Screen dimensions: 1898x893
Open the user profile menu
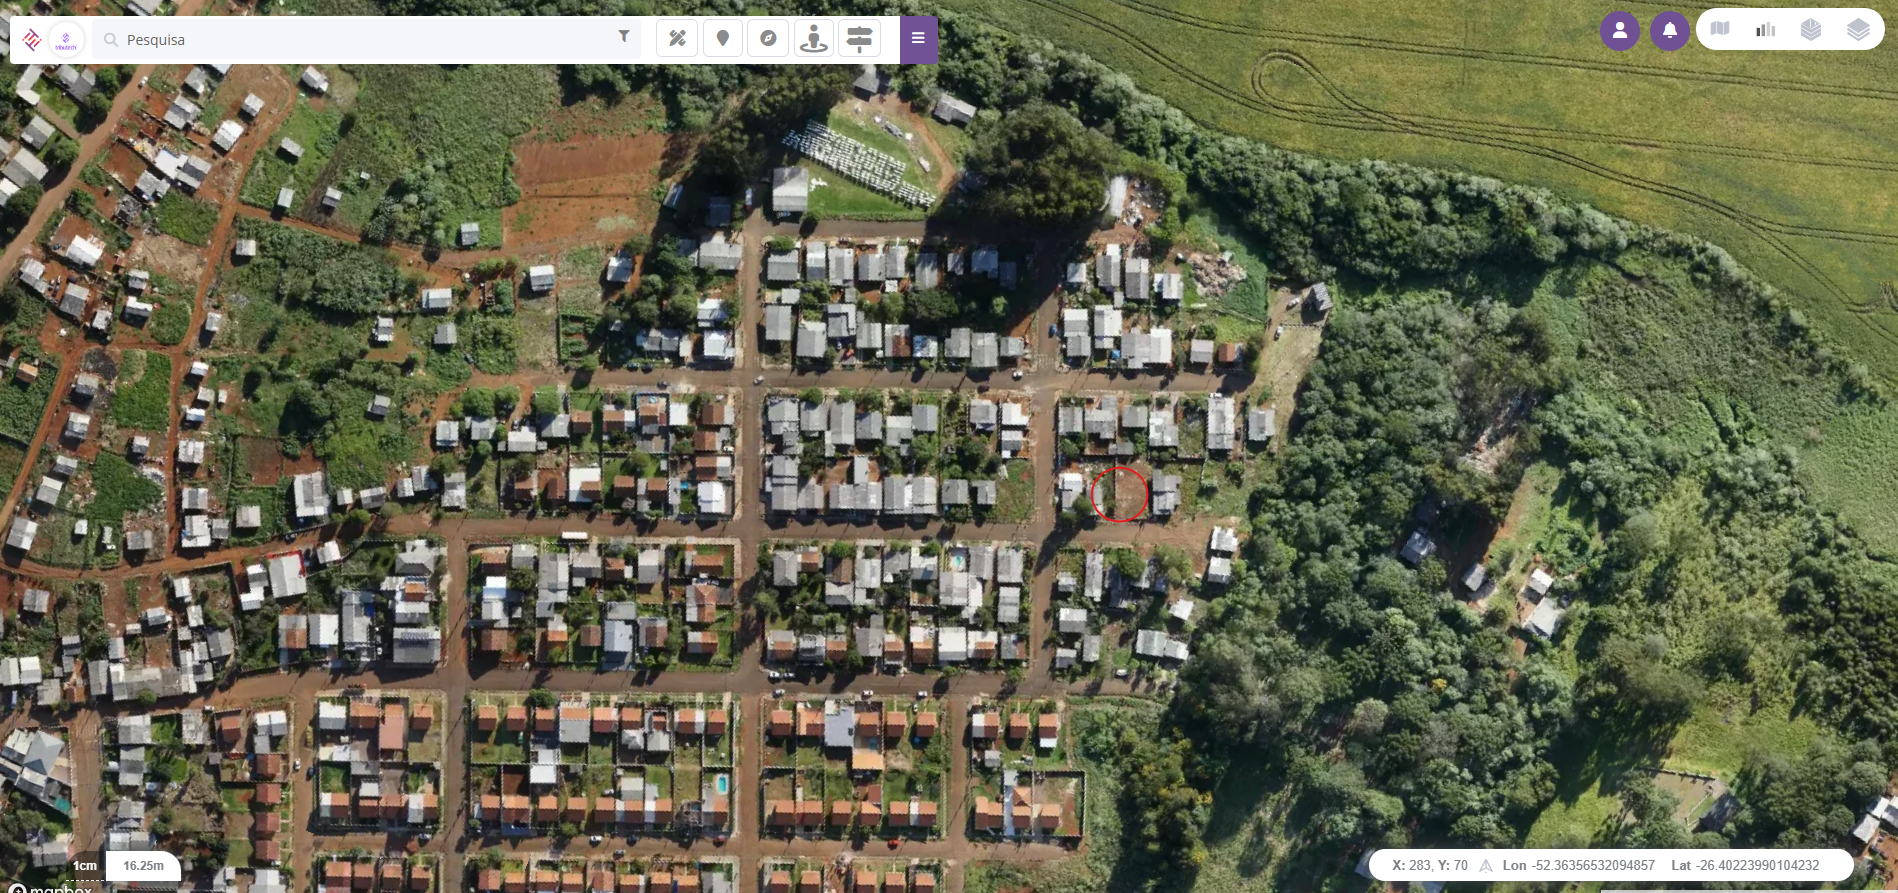coord(1620,31)
